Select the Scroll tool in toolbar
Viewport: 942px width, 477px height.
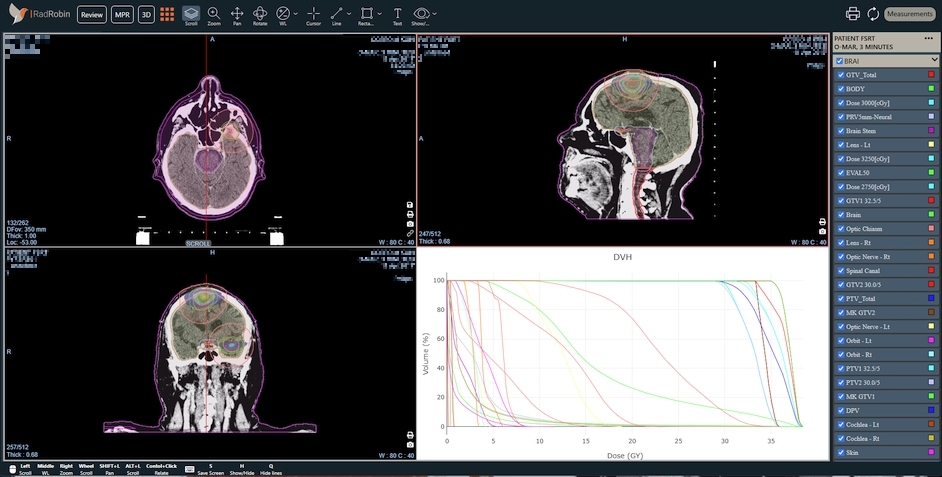click(191, 16)
